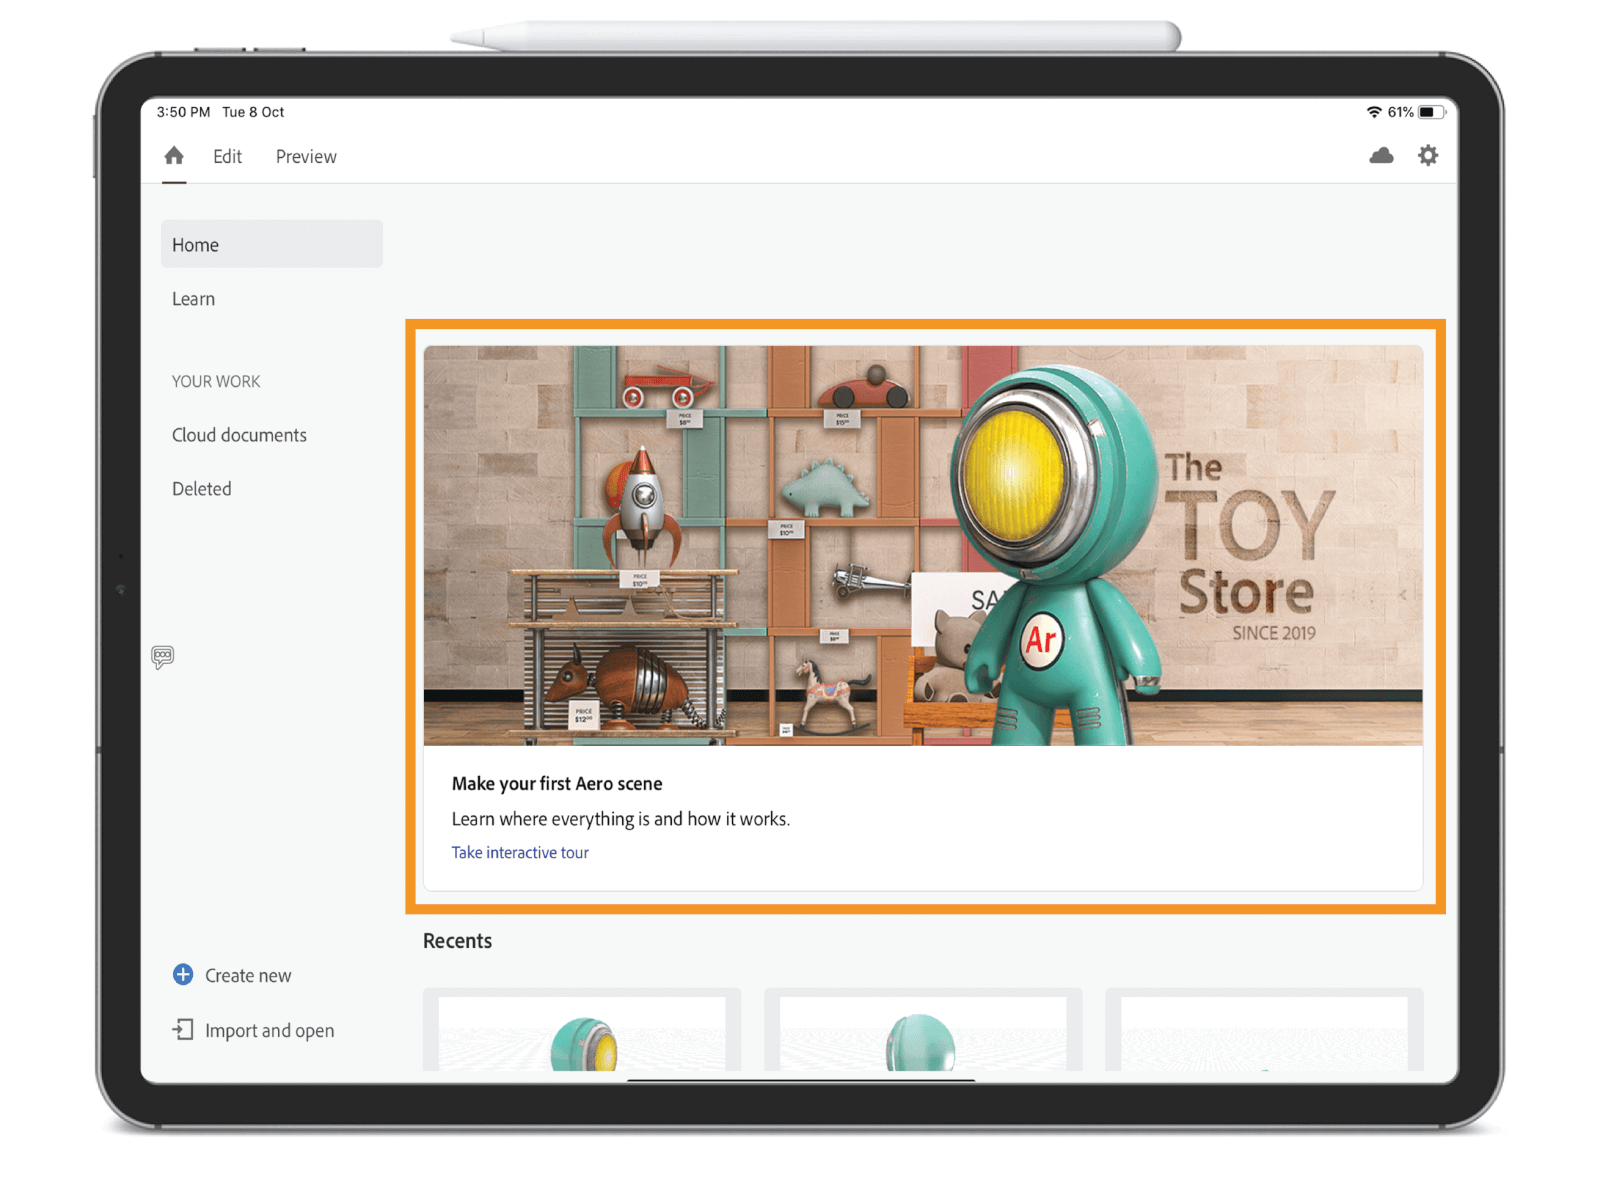This screenshot has width=1600, height=1198.
Task: Select Home in the sidebar
Action: point(195,244)
